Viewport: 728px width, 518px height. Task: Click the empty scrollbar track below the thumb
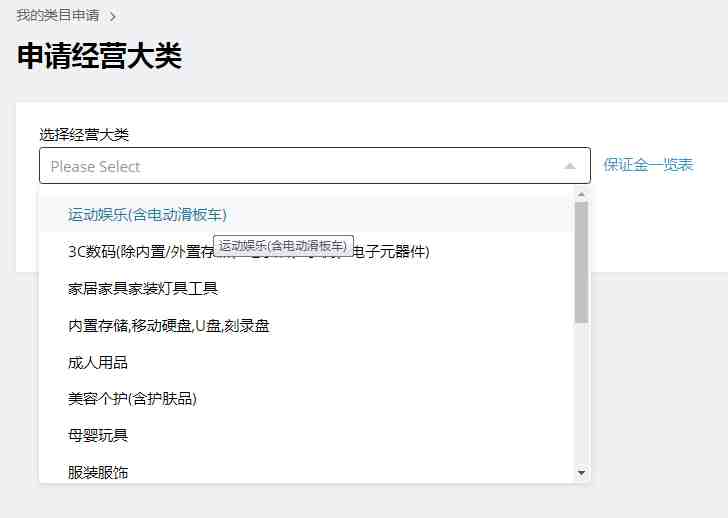(x=581, y=395)
